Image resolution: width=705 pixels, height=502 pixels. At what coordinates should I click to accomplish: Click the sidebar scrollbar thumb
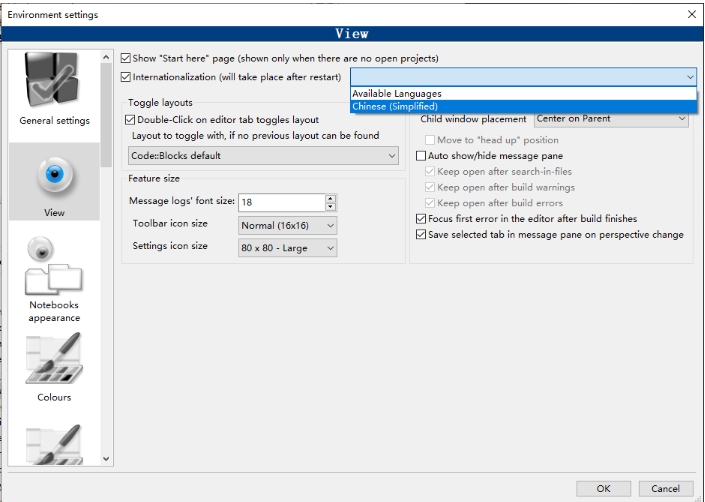[106, 115]
